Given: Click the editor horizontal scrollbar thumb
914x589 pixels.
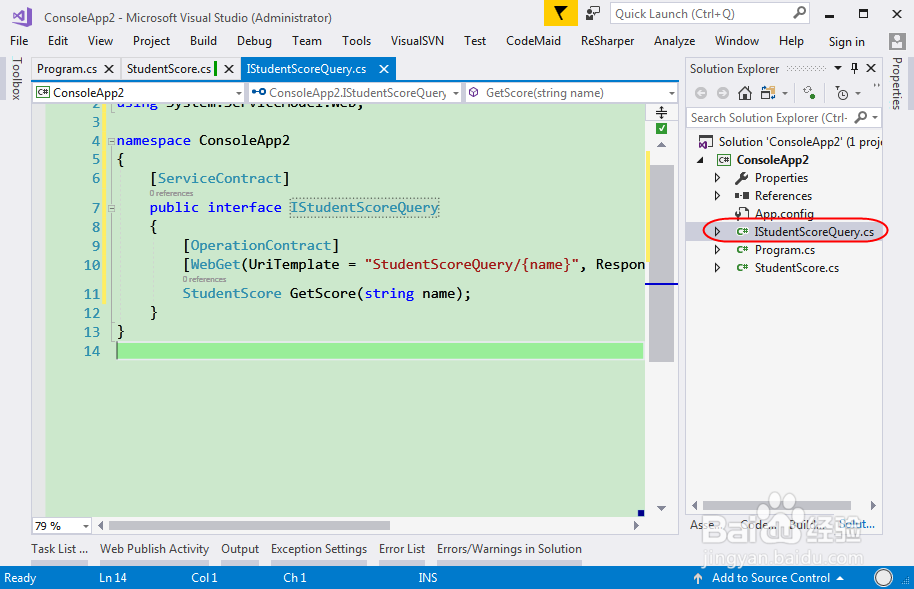Looking at the screenshot, I should tap(249, 525).
